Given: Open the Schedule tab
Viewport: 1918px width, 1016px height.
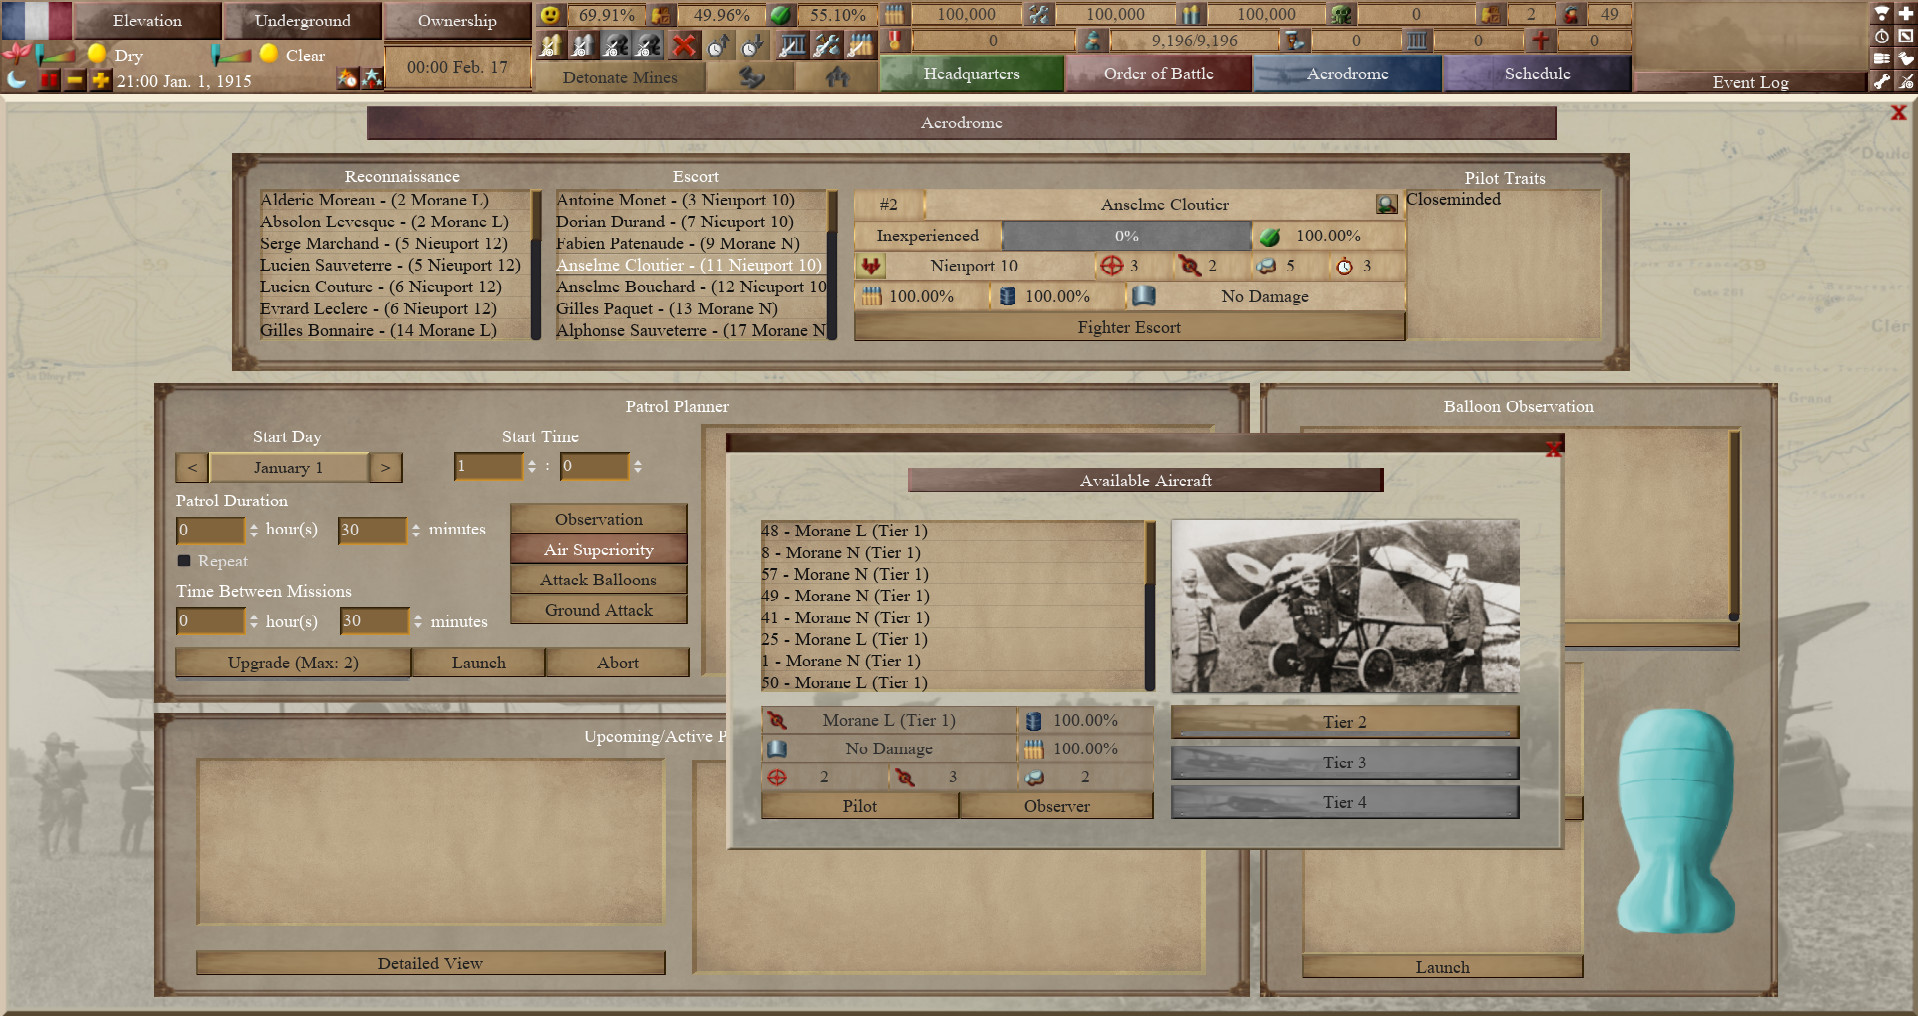Looking at the screenshot, I should [1537, 73].
